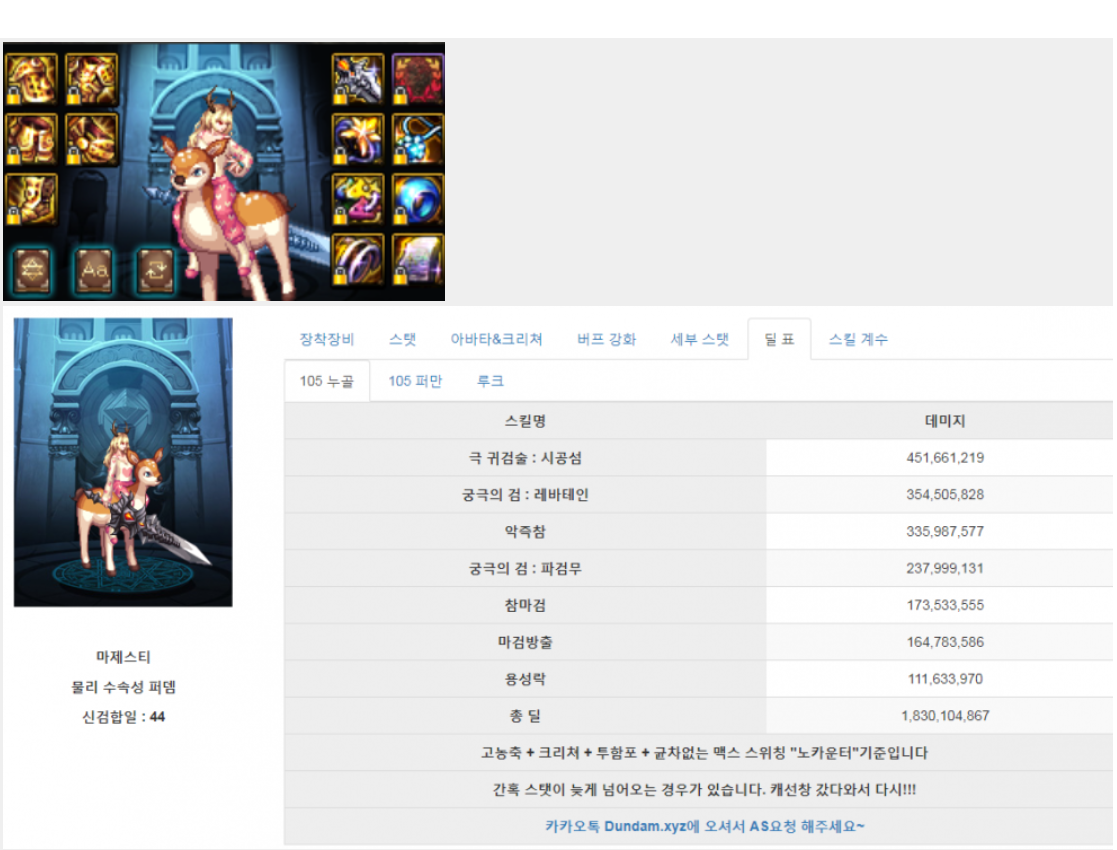The image size is (1117, 850).
Task: Click the gold flower bracelet icon
Action: coord(358,138)
